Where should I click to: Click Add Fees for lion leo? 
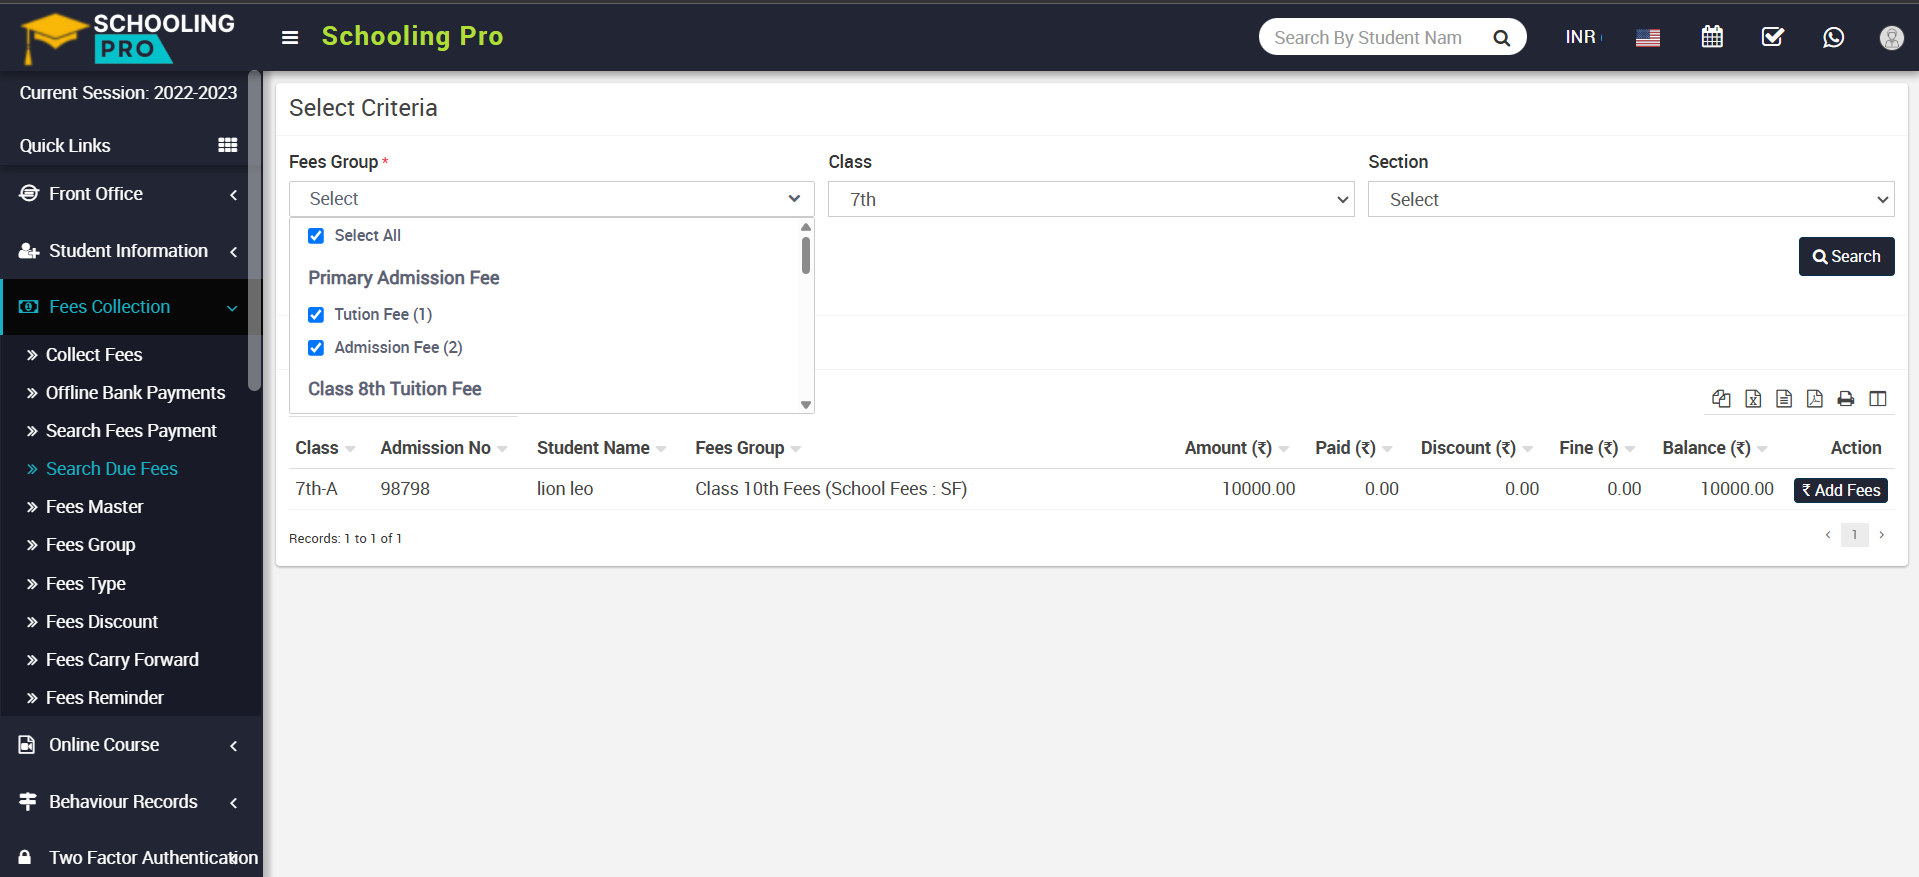(1841, 490)
